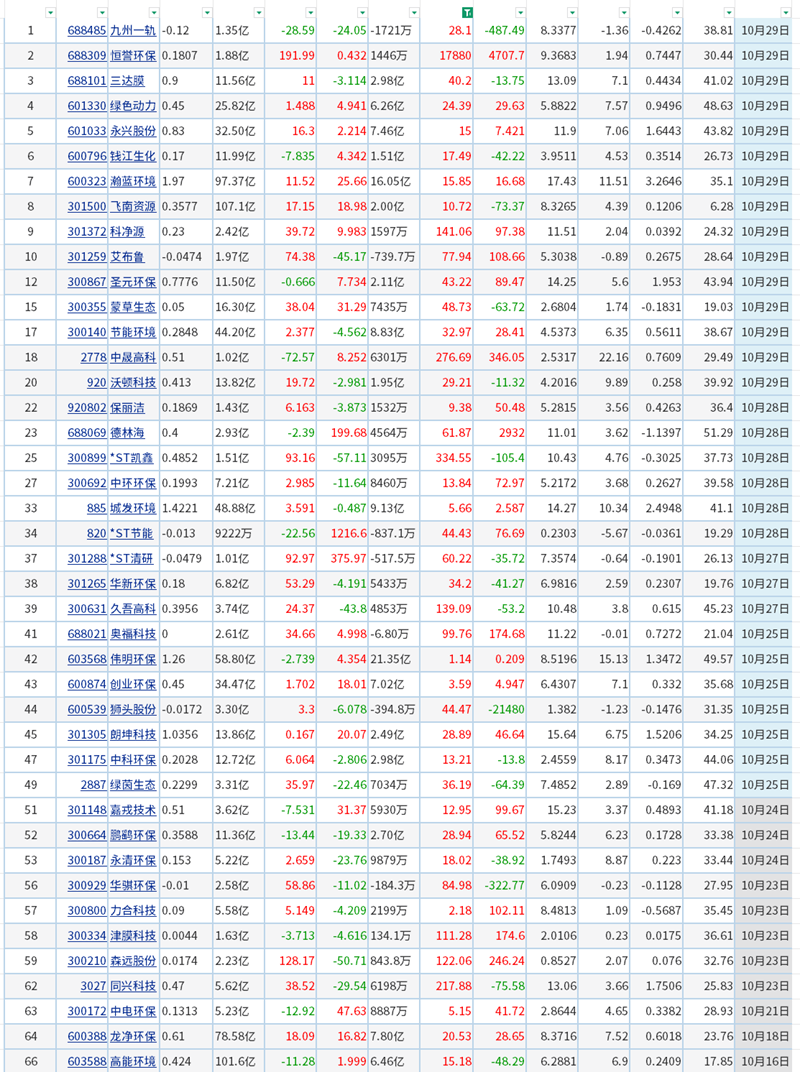Open the filter dropdown left of the T icon

pyautogui.click(x=413, y=13)
